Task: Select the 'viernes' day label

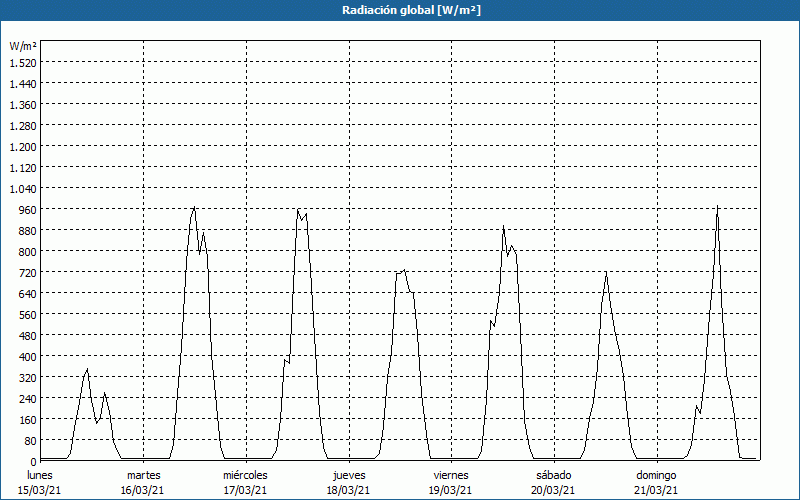Action: [451, 475]
